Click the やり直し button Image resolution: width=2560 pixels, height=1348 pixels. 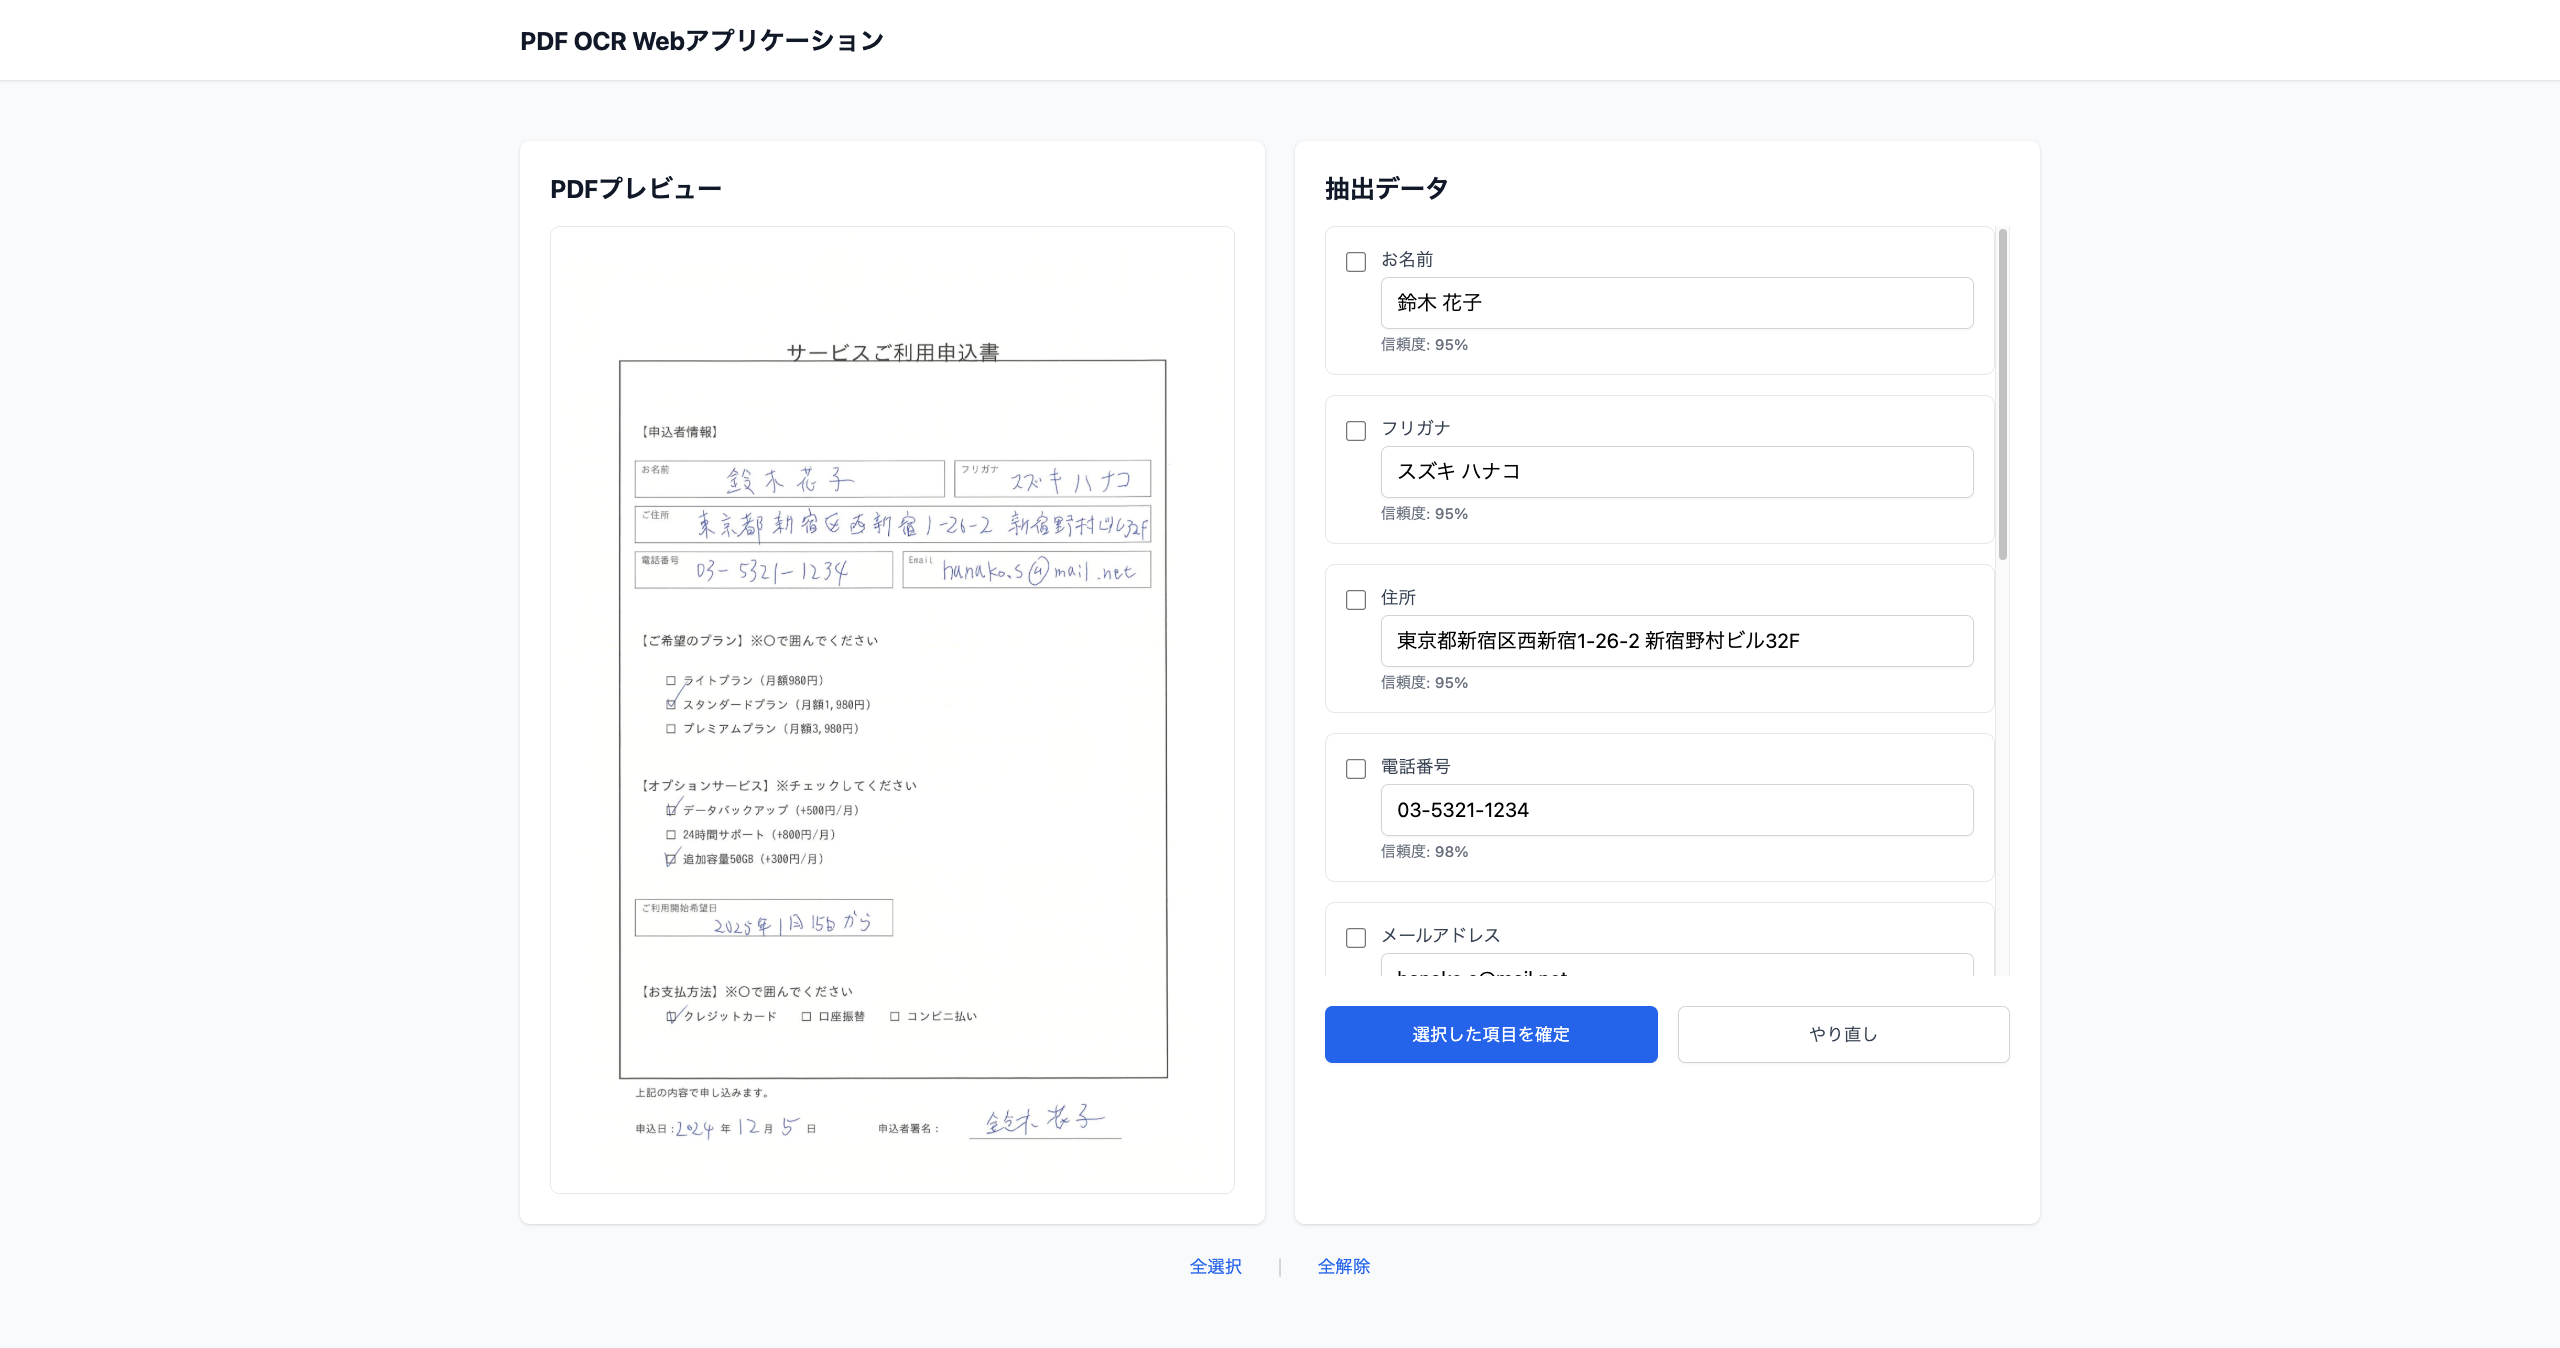tap(1843, 1034)
